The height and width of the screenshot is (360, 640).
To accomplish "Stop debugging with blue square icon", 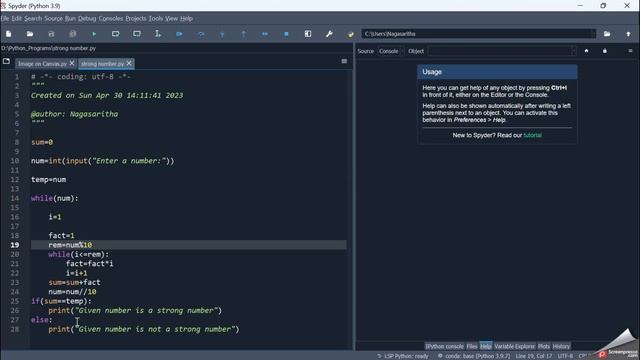I will [286, 34].
